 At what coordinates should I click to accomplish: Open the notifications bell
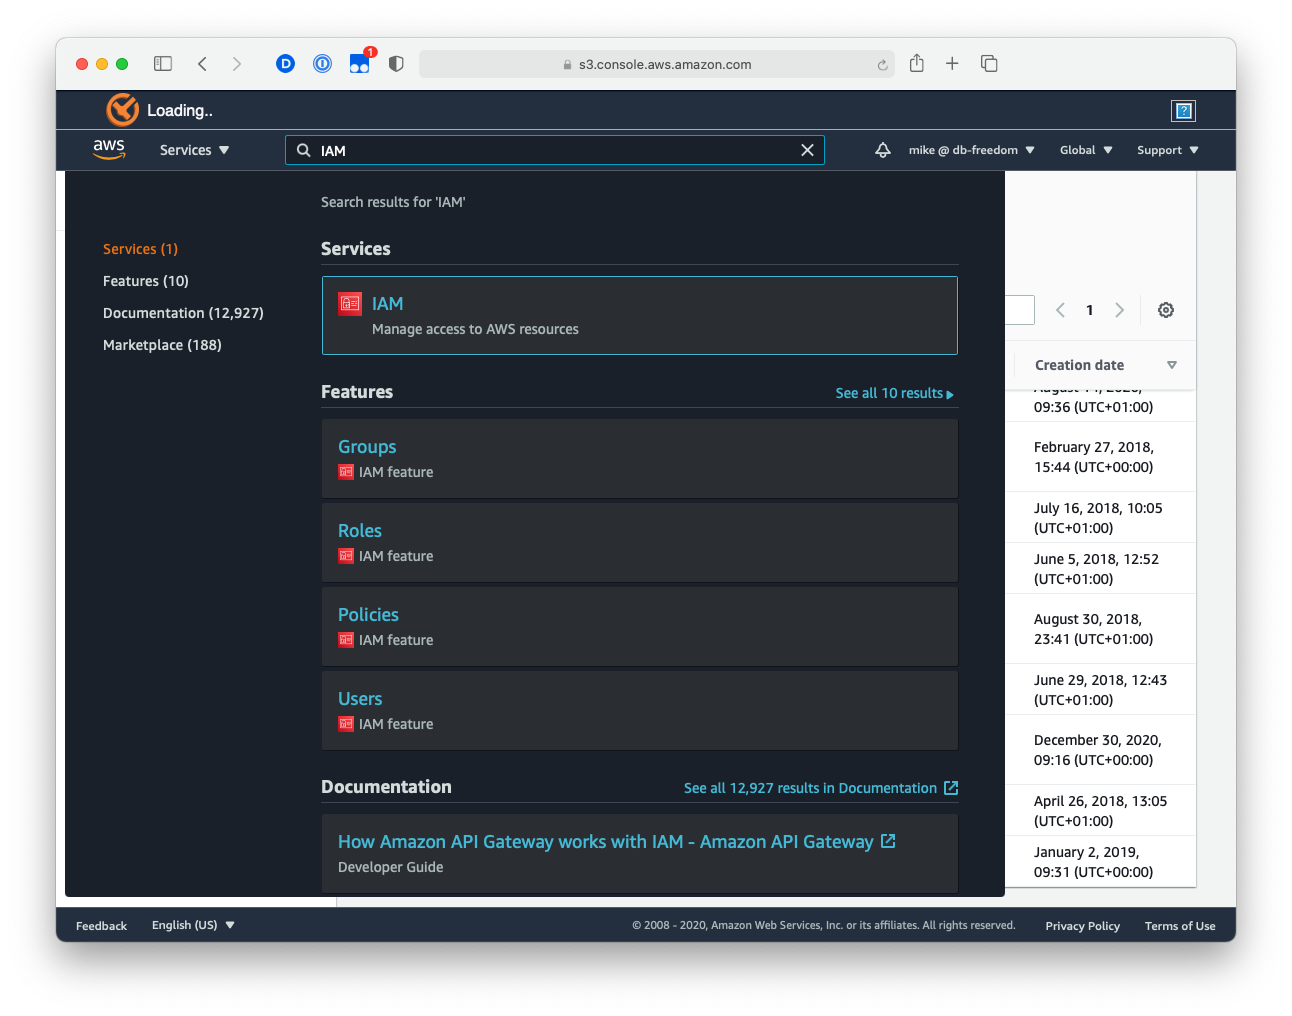[x=883, y=150]
